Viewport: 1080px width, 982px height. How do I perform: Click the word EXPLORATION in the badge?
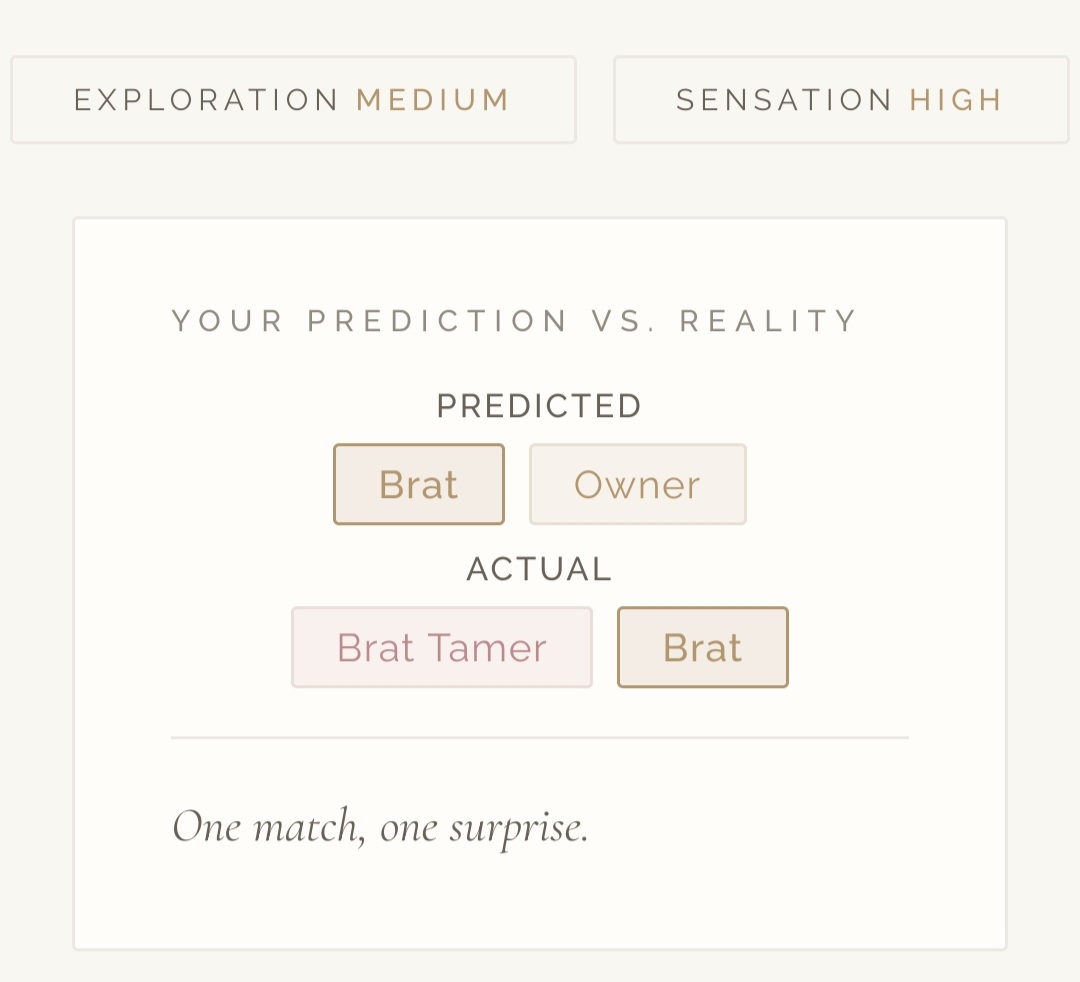click(x=207, y=100)
